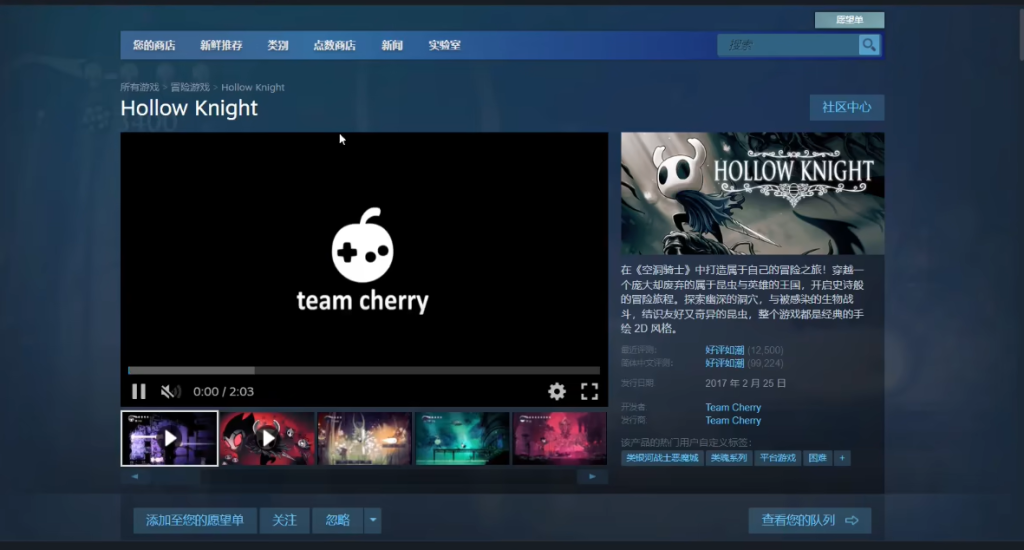Select the pink crimson screenshot thumbnail
1024x550 pixels.
pos(560,438)
